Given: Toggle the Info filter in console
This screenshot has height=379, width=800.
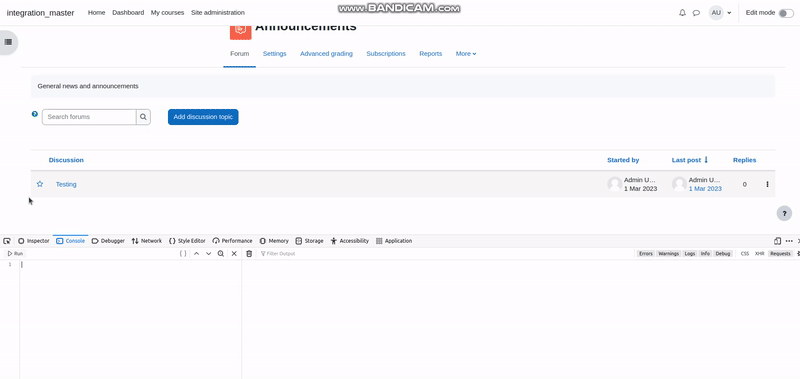Looking at the screenshot, I should click(x=705, y=254).
